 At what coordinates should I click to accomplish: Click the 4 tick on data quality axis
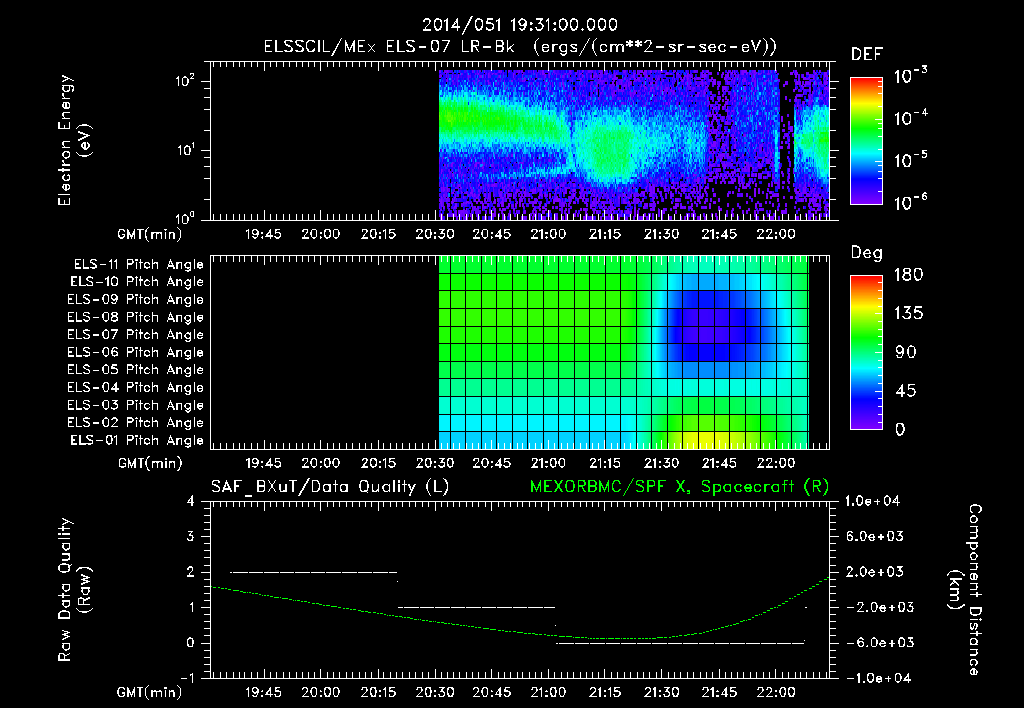[x=190, y=502]
